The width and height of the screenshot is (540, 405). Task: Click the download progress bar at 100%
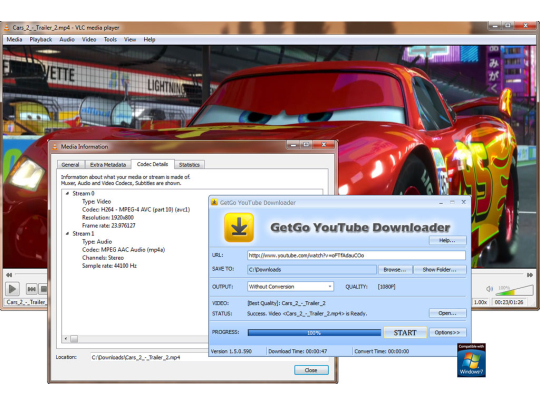click(x=314, y=333)
